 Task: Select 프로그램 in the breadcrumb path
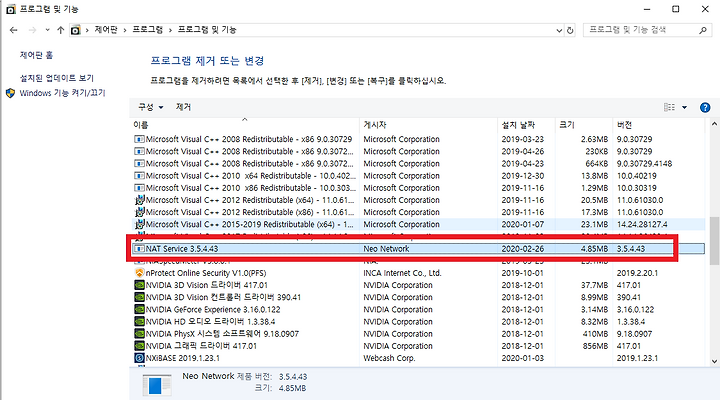(147, 30)
